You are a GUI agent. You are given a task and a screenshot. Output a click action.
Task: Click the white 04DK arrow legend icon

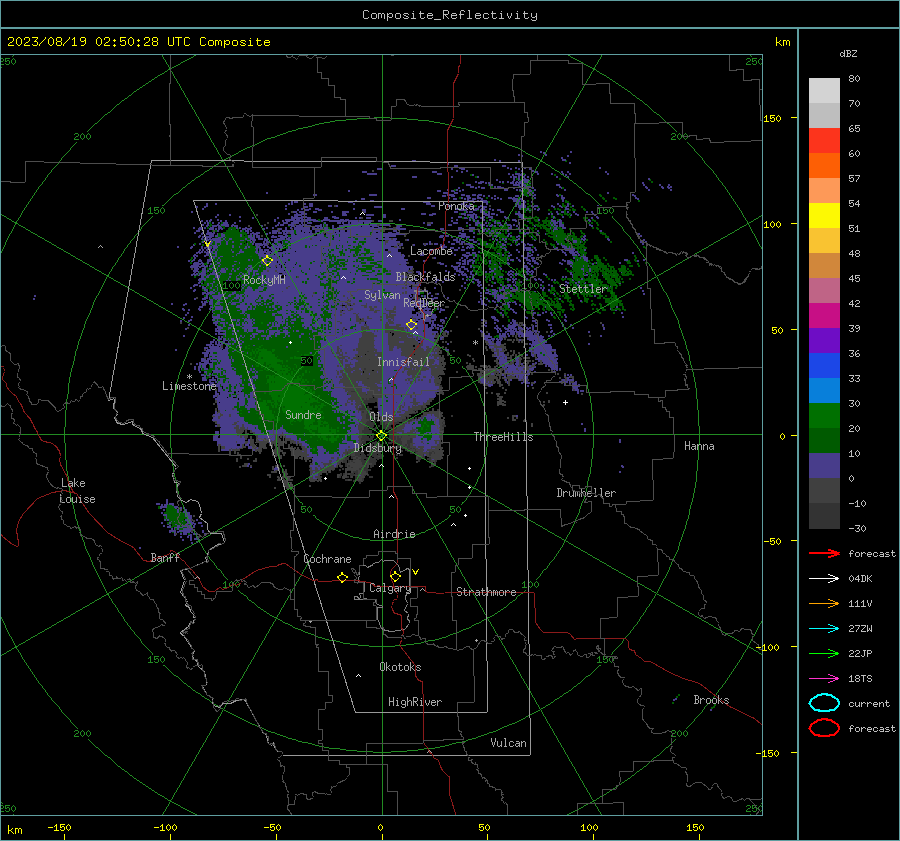[824, 578]
